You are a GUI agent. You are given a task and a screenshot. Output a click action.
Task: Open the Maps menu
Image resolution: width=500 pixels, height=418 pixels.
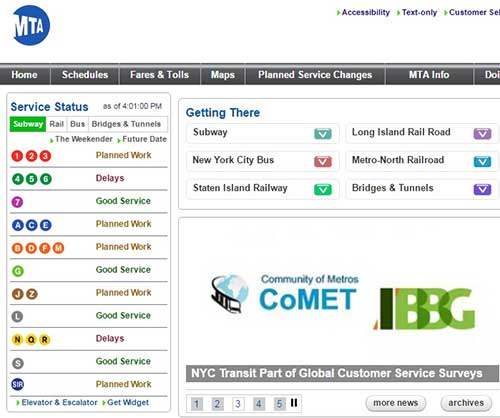(x=223, y=75)
